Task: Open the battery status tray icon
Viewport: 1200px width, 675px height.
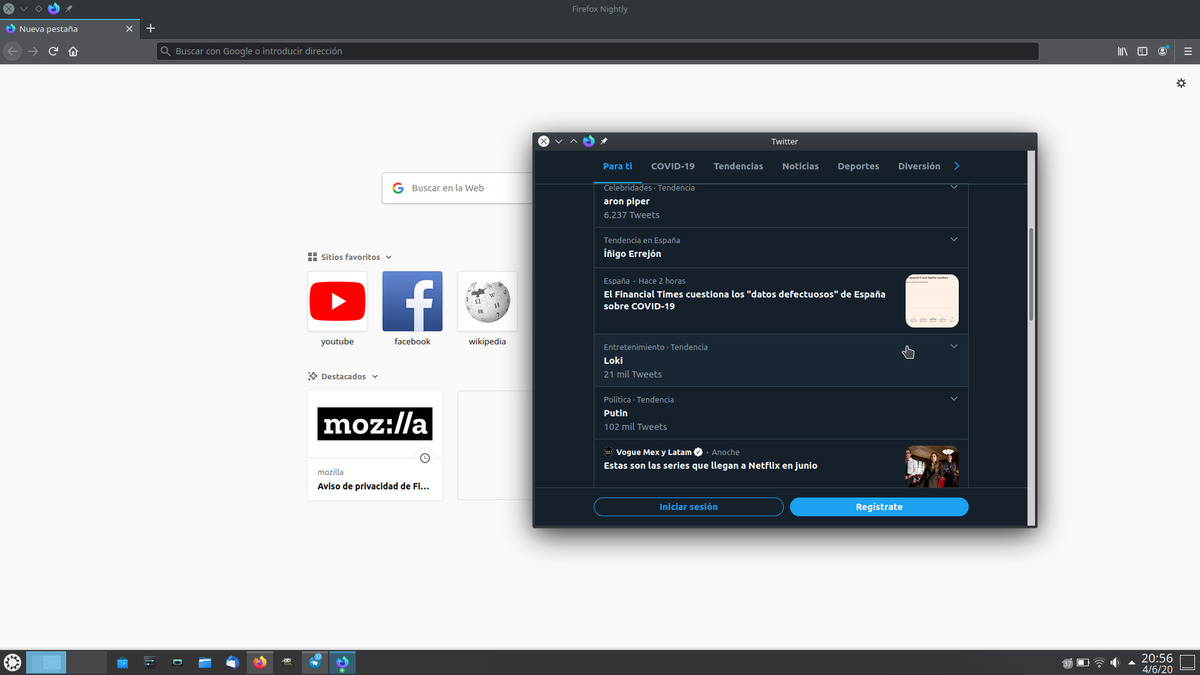Action: point(1082,662)
